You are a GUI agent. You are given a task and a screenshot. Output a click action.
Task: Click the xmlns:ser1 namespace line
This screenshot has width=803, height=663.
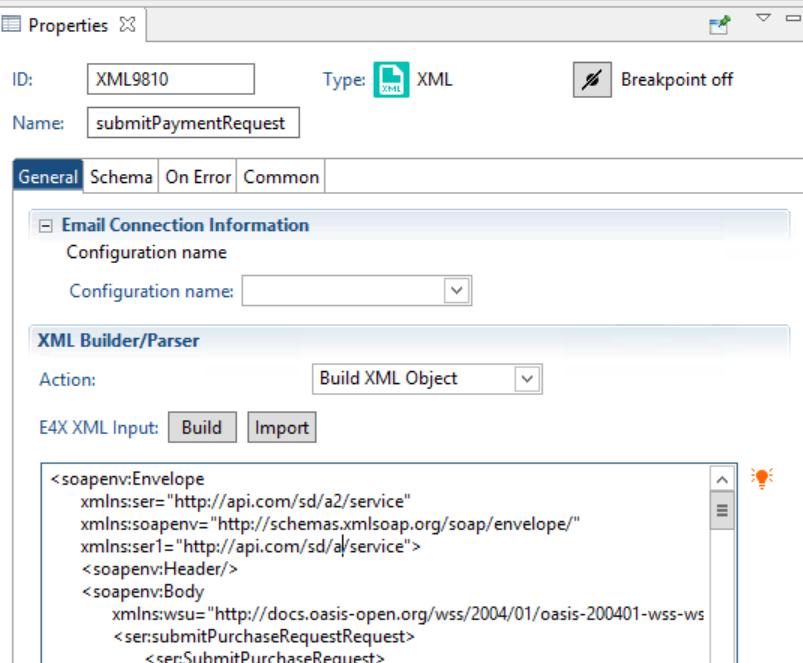click(x=250, y=546)
